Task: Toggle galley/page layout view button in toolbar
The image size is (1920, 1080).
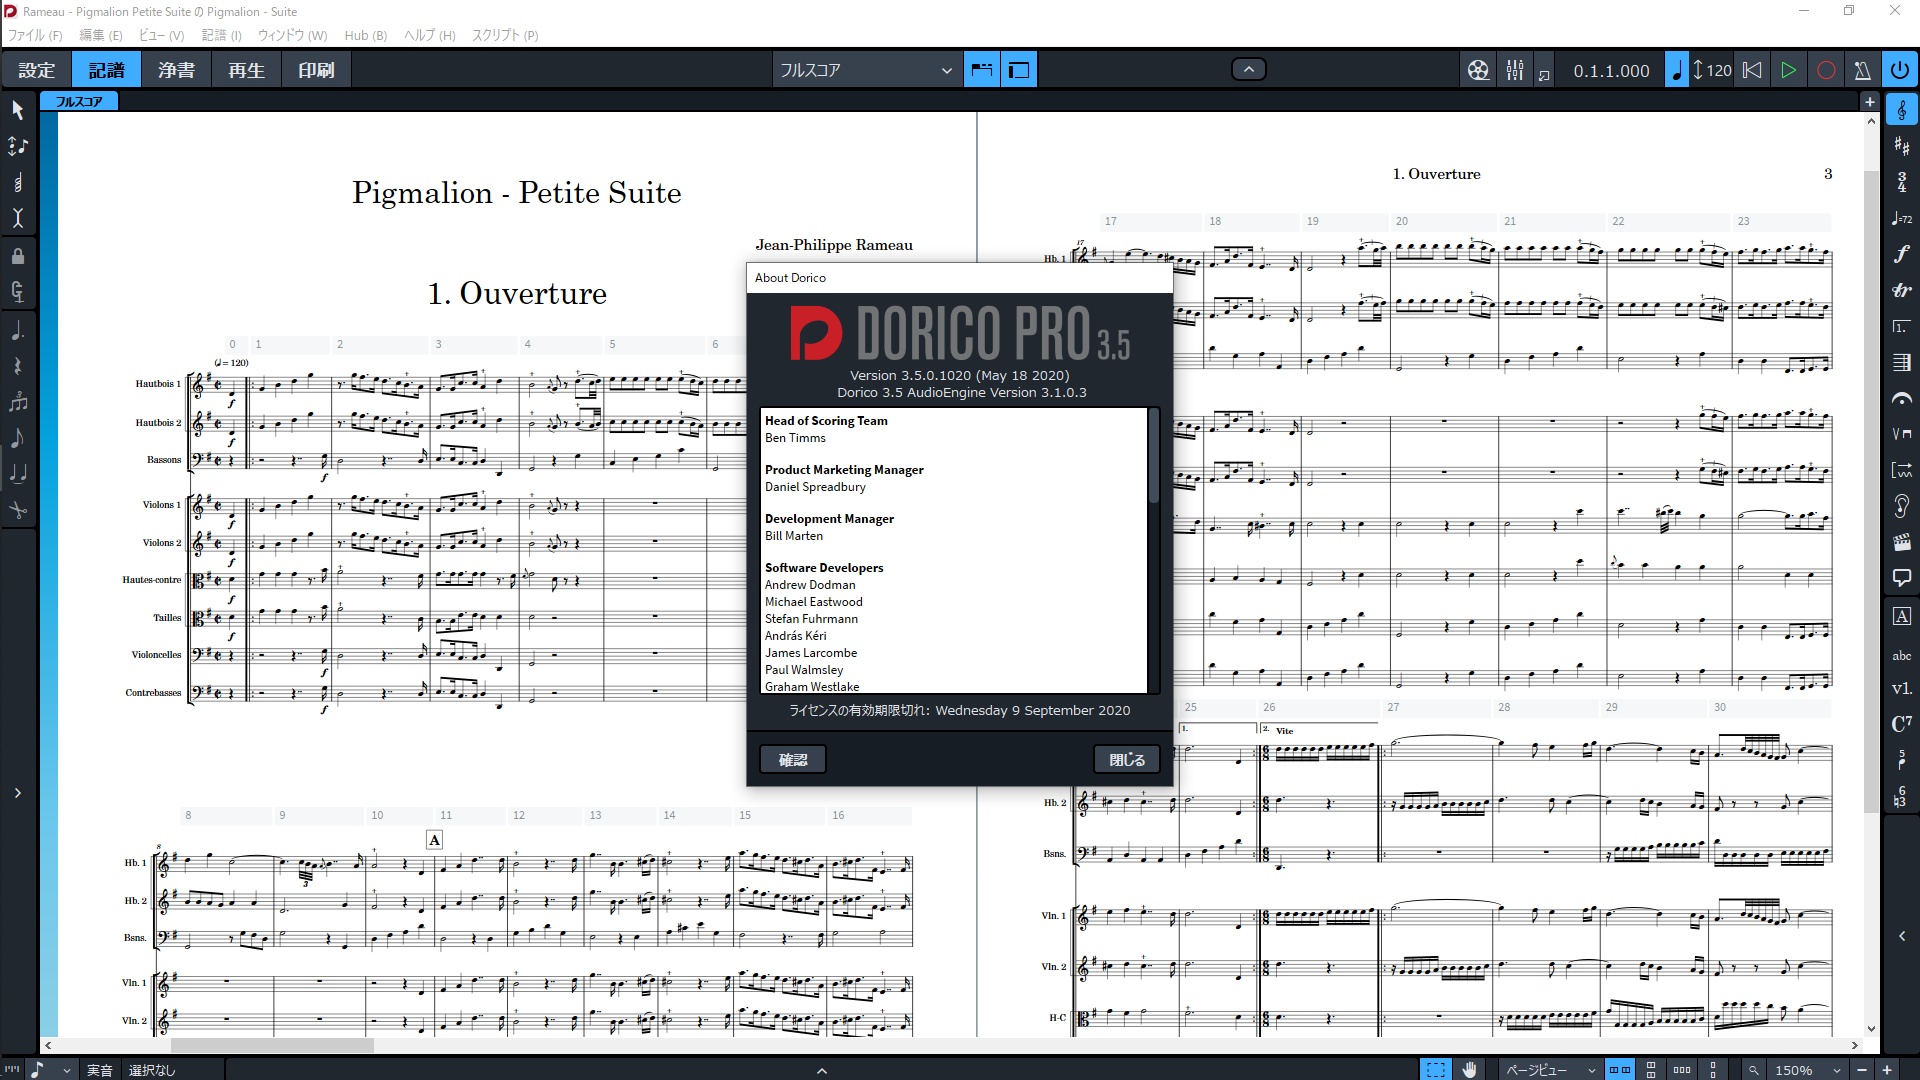Action: tap(981, 70)
